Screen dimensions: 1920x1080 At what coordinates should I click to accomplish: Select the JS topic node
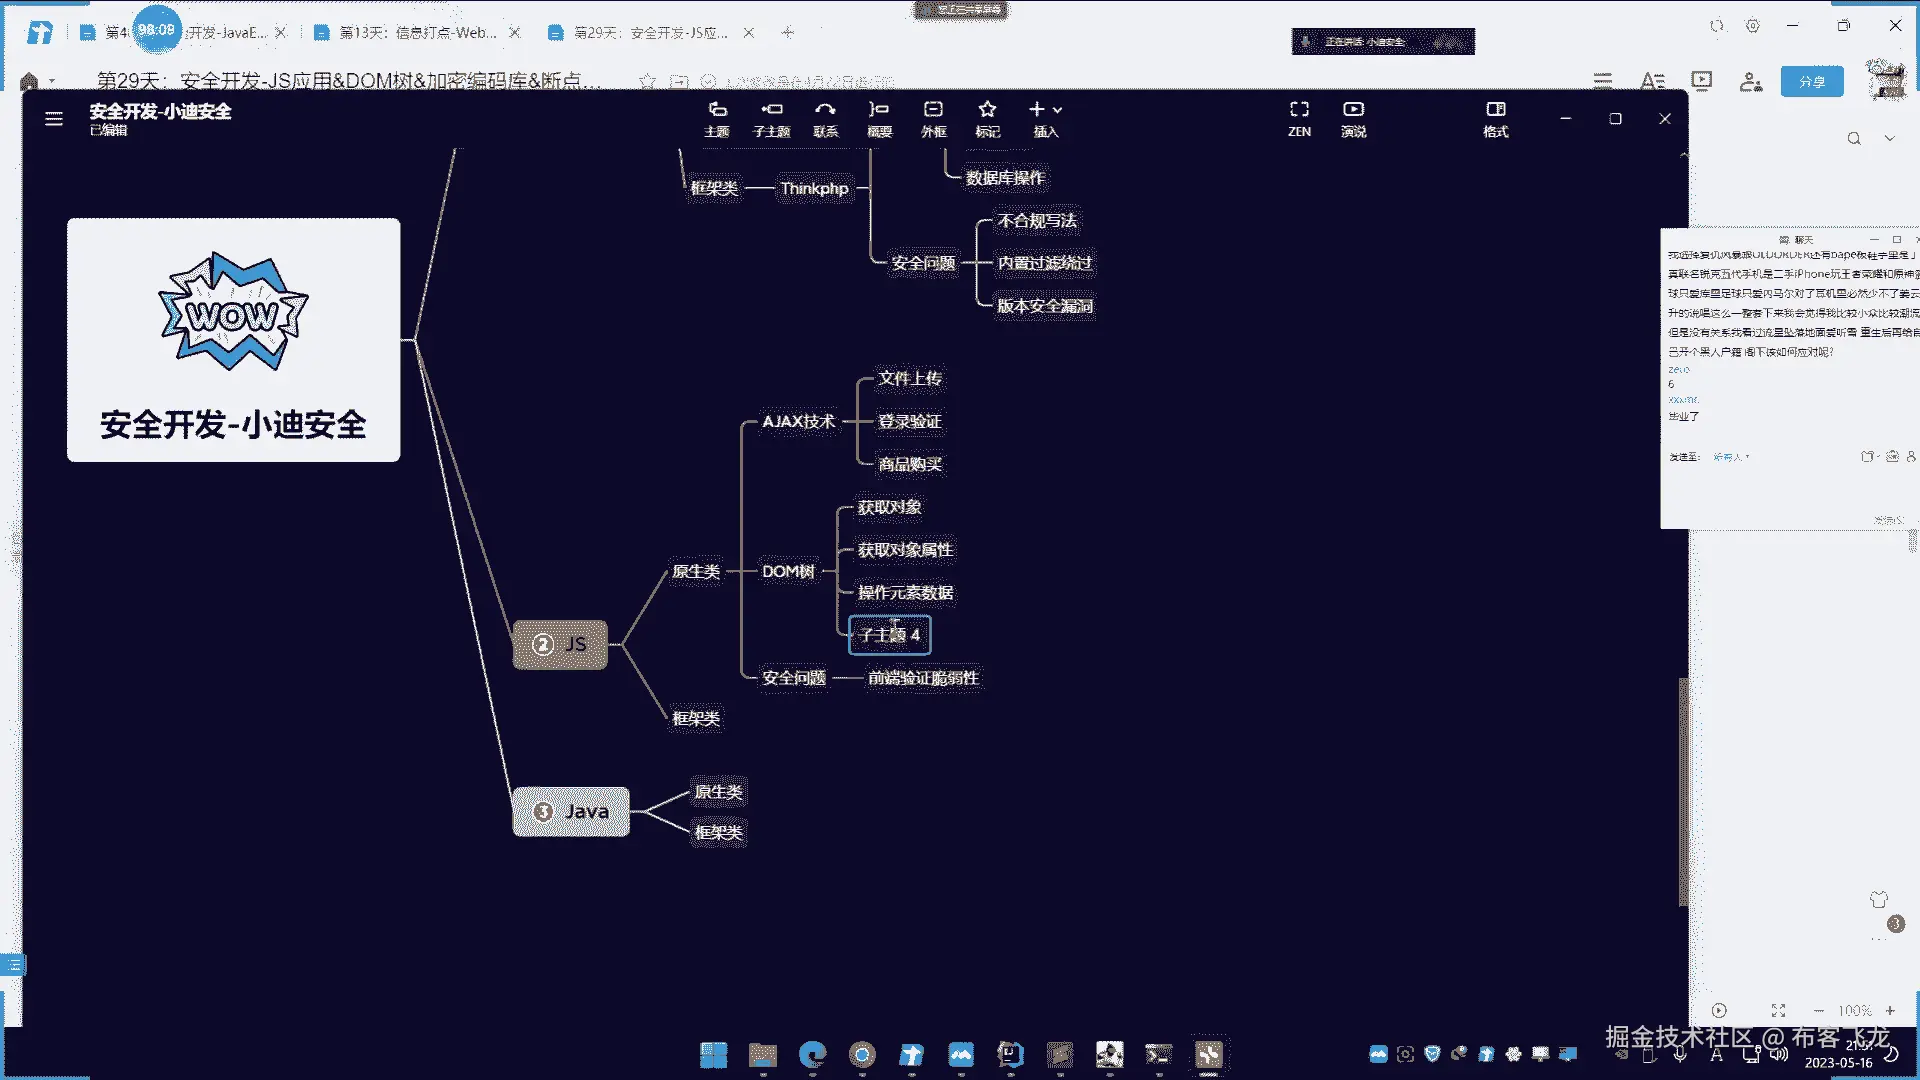[x=560, y=644]
